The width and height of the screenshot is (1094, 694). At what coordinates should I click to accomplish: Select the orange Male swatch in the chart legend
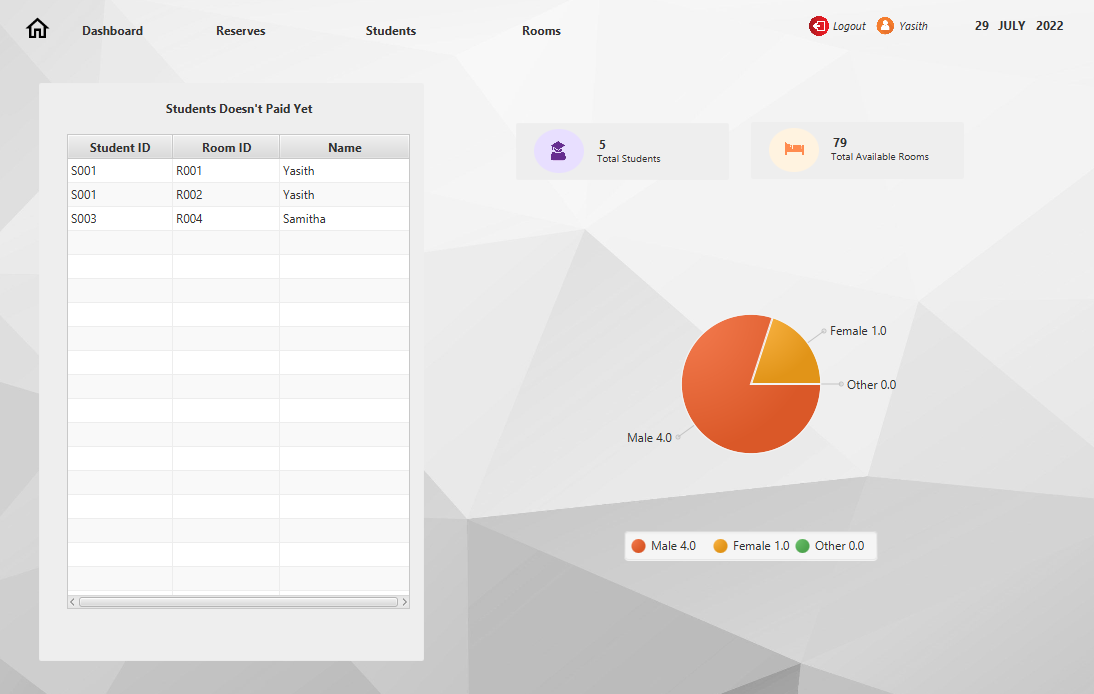pyautogui.click(x=637, y=545)
